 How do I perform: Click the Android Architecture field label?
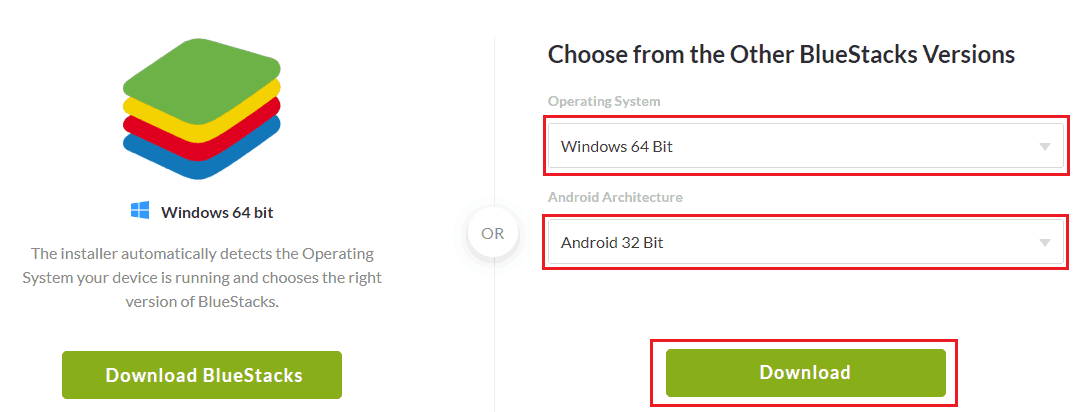615,197
